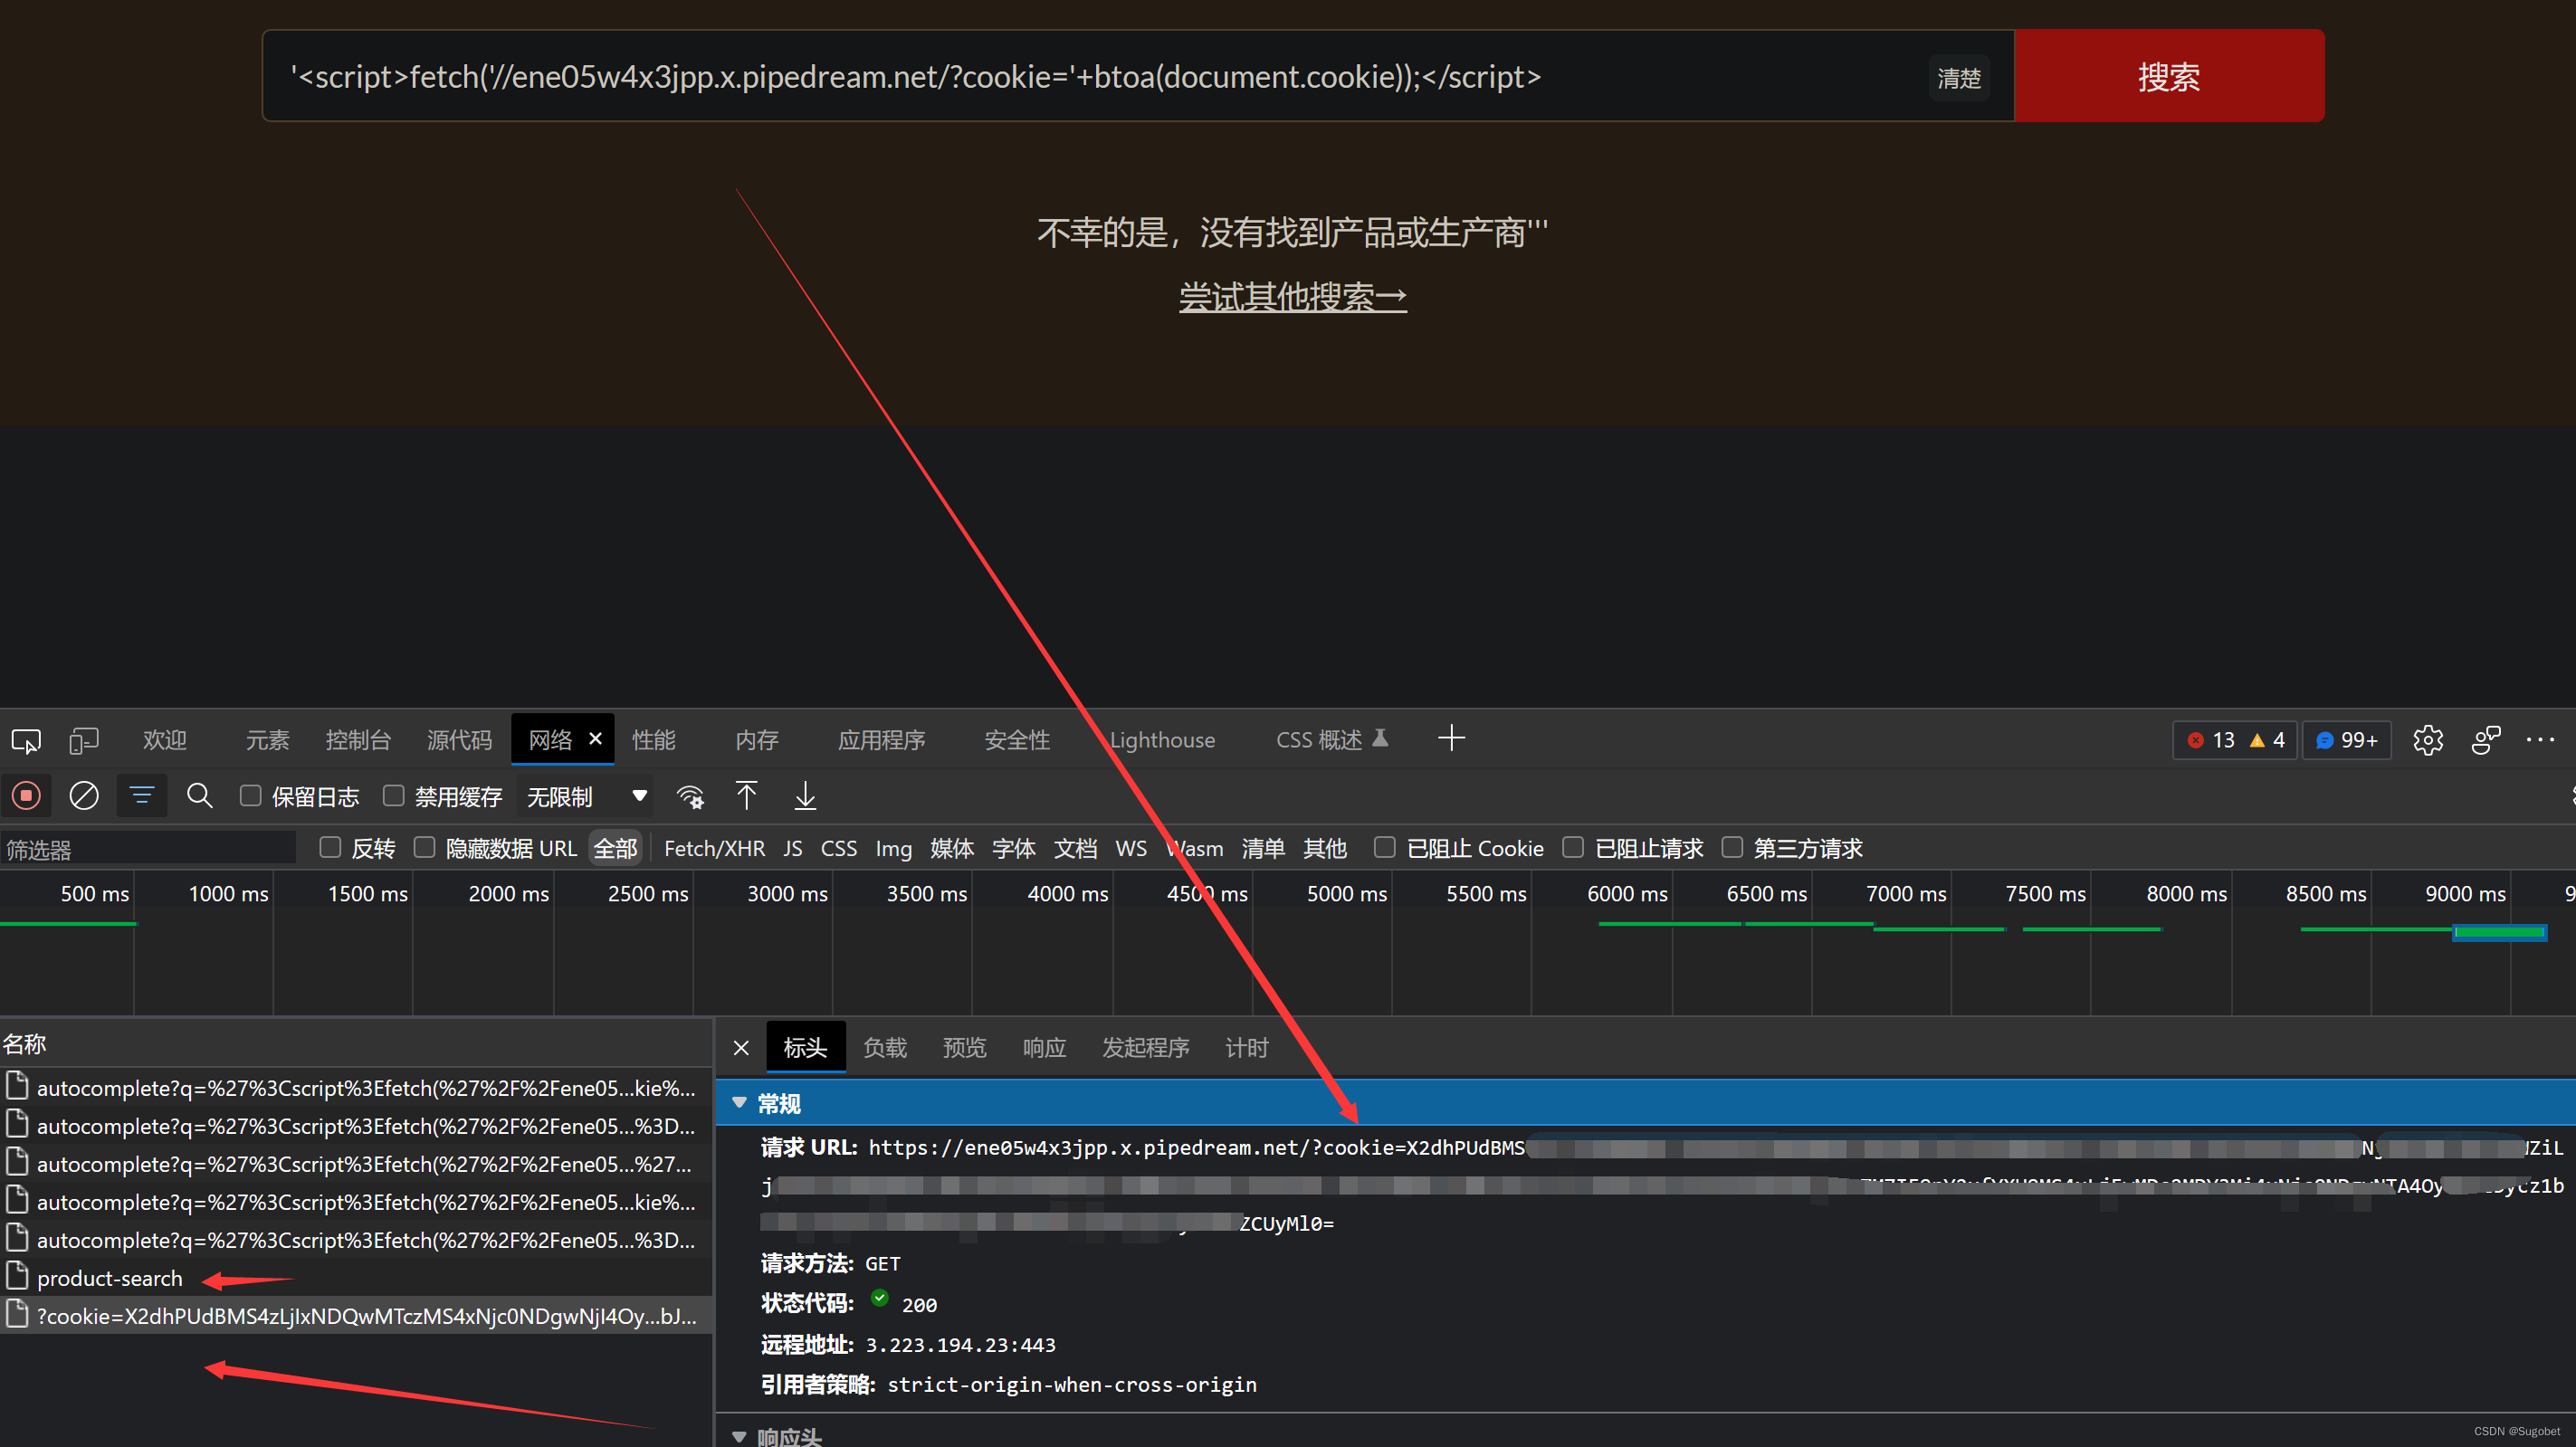Open the 4 warnings indicator

tap(2267, 740)
